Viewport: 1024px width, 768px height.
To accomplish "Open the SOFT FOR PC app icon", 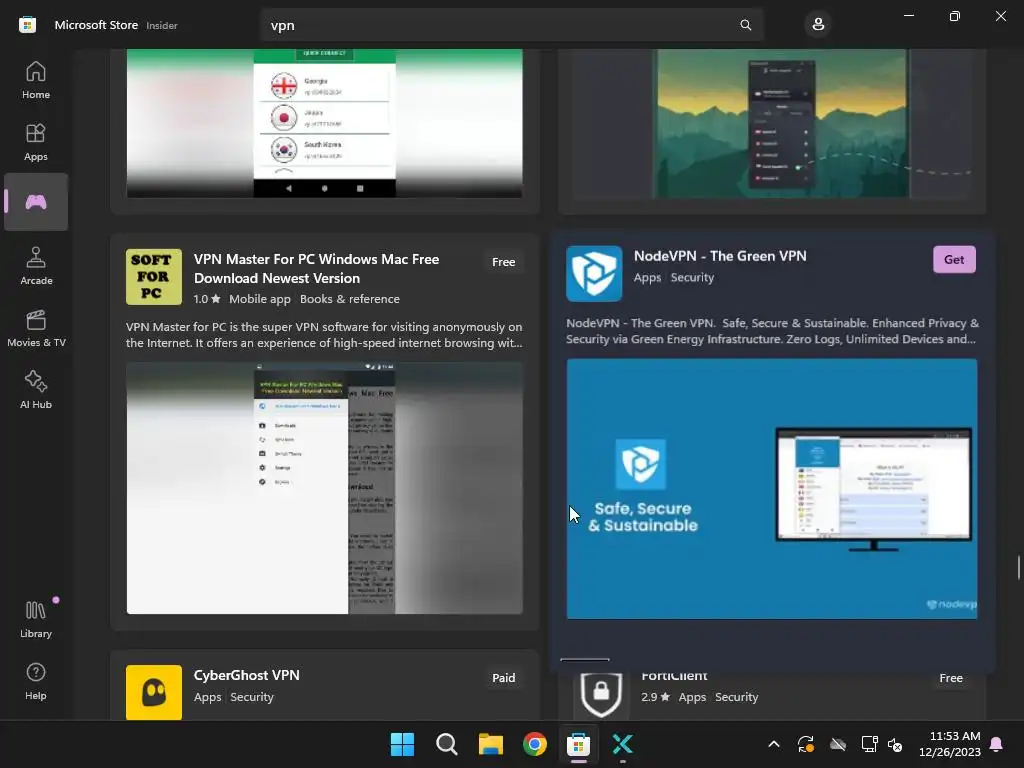I will coord(154,277).
